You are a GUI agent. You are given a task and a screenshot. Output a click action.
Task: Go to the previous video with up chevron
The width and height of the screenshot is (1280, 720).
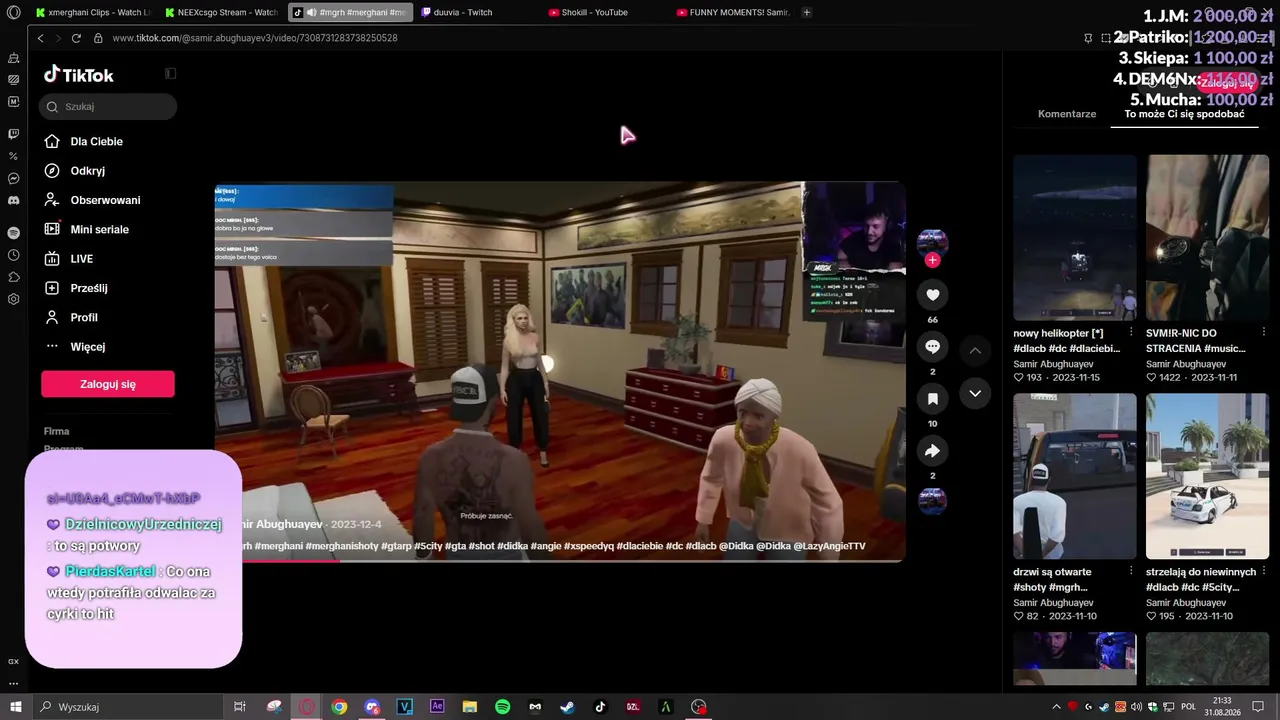tap(975, 351)
